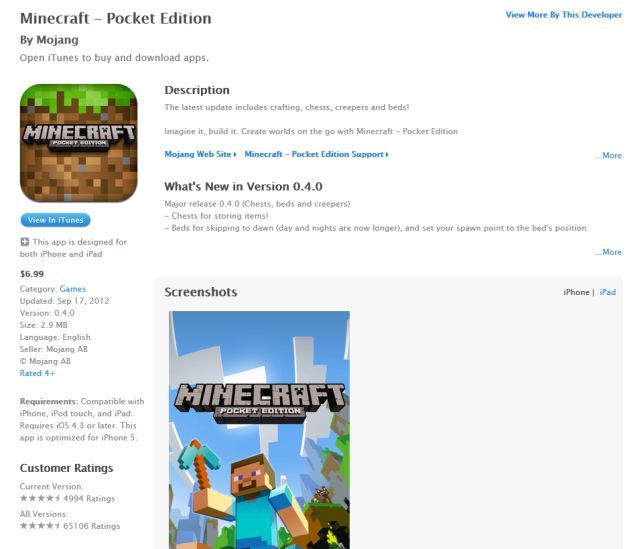This screenshot has height=549, width=640.
Task: Switch screenshots to the iPad tab
Action: coord(608,292)
